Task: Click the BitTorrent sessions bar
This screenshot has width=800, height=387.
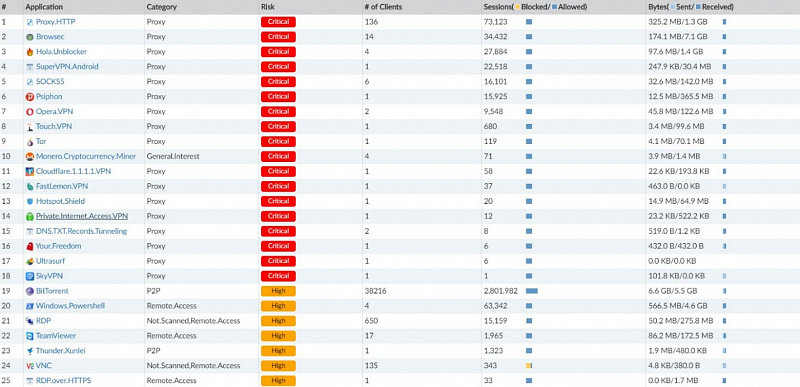Action: tap(532, 291)
